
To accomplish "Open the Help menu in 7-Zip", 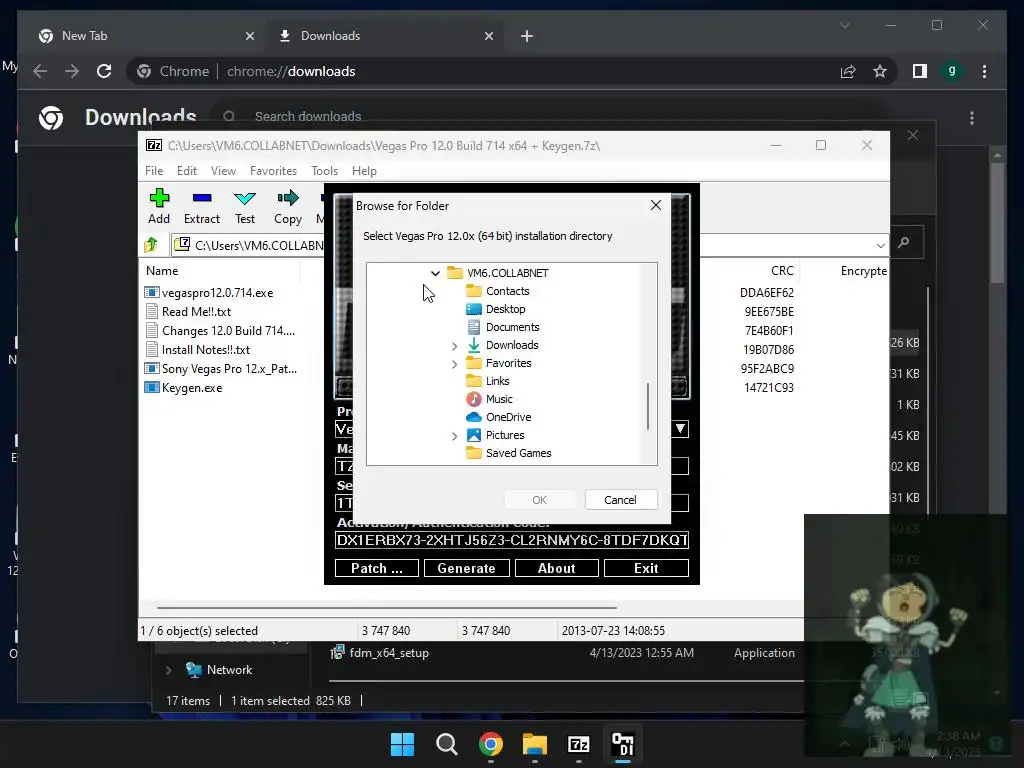I will pyautogui.click(x=364, y=170).
